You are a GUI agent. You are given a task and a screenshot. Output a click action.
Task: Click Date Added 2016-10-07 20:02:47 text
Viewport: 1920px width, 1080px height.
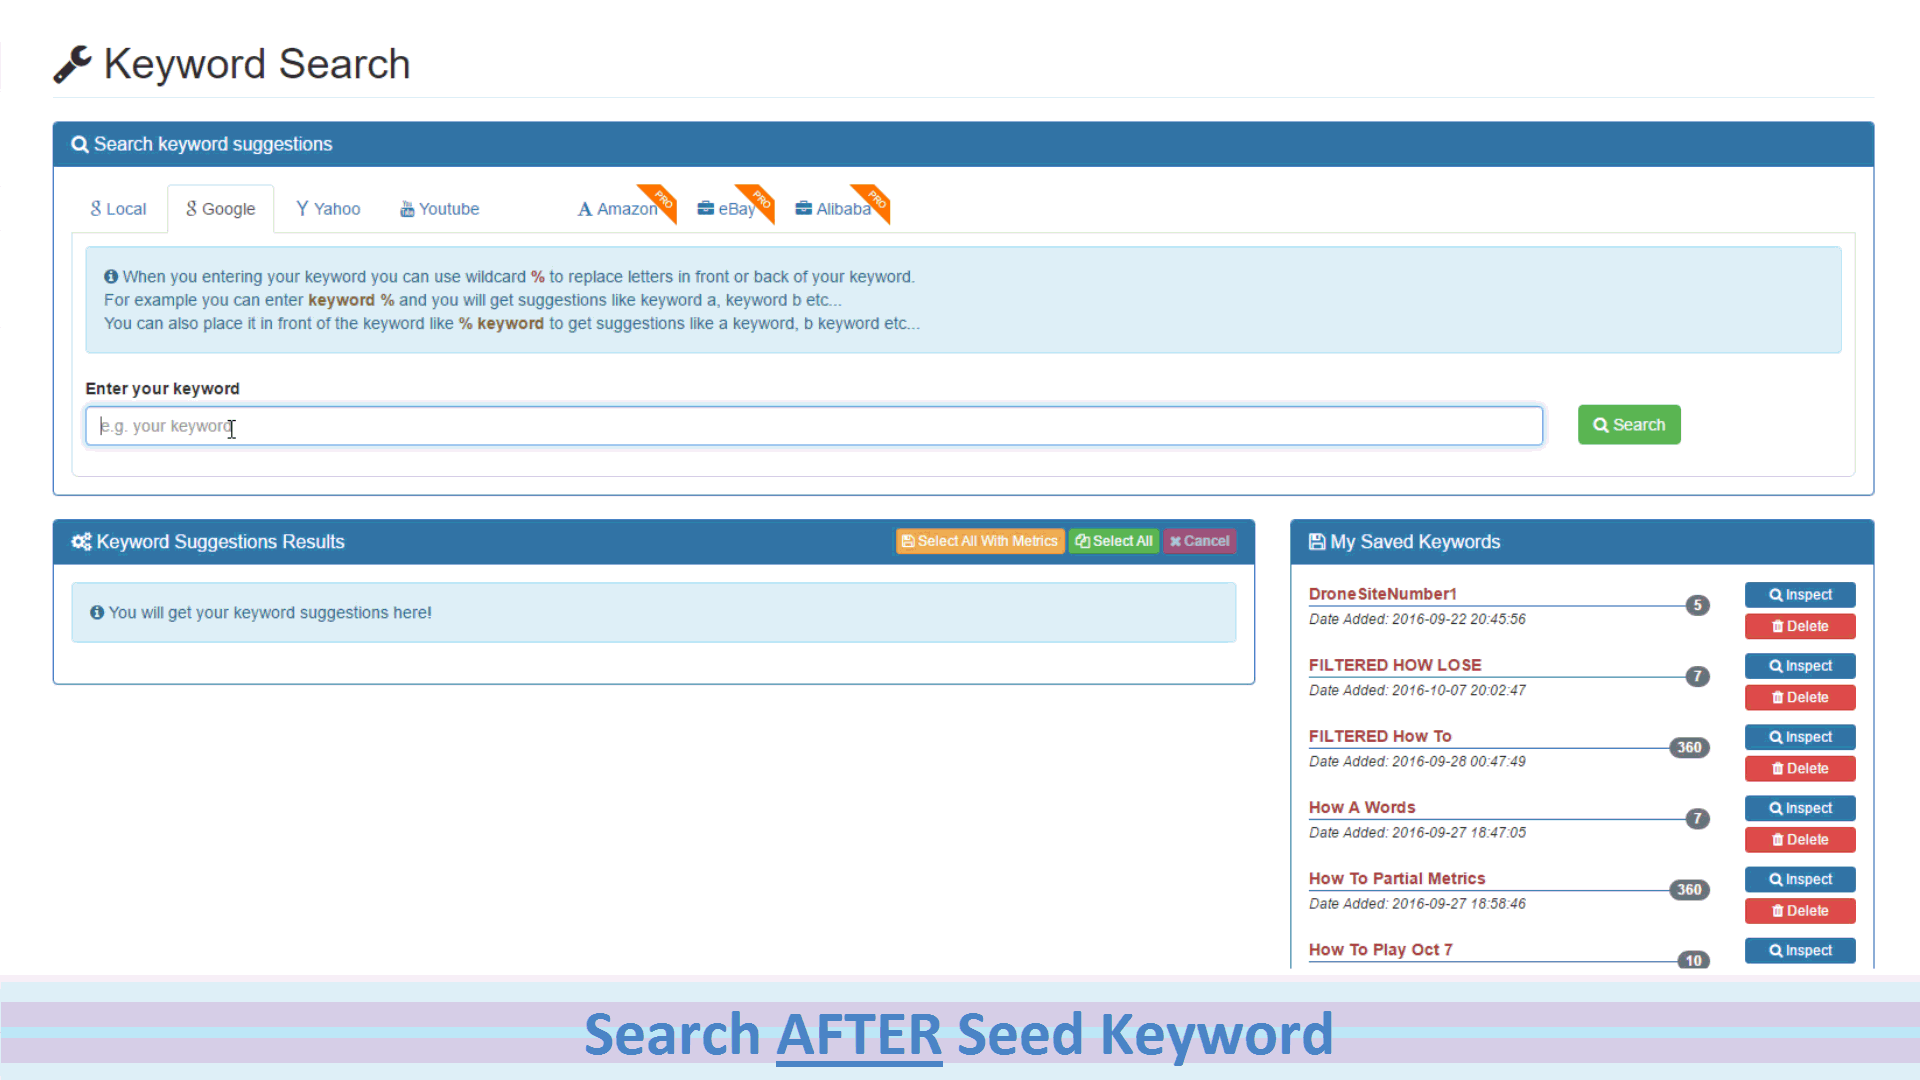click(x=1417, y=690)
